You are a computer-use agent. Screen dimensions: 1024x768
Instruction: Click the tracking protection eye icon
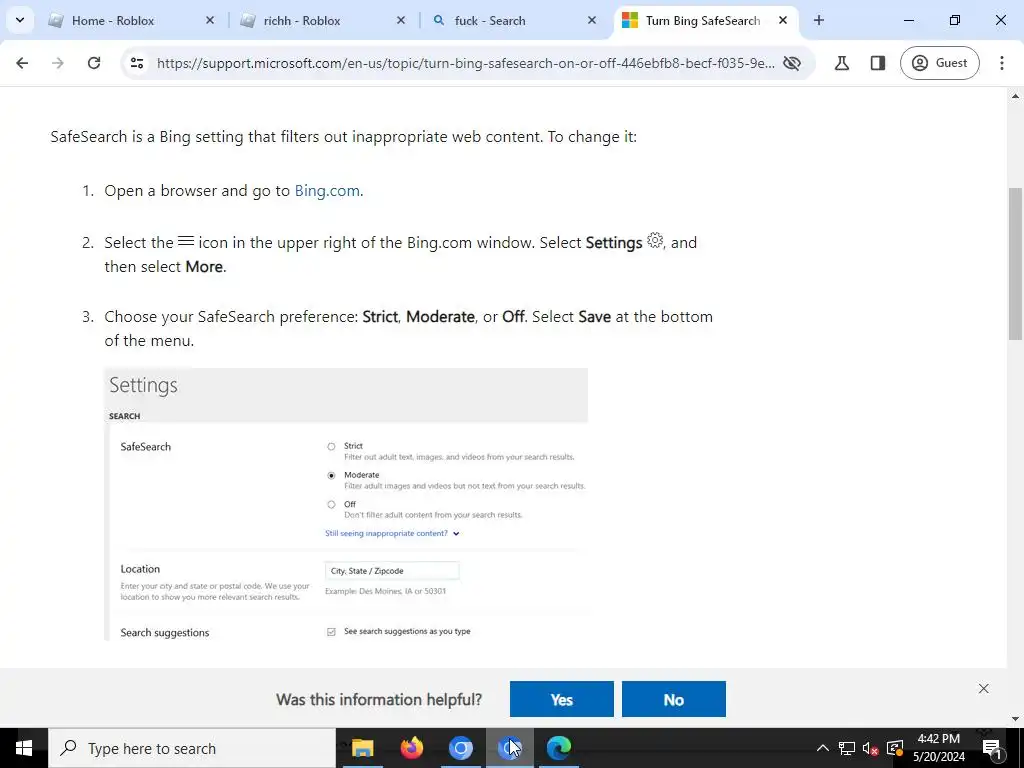point(792,63)
